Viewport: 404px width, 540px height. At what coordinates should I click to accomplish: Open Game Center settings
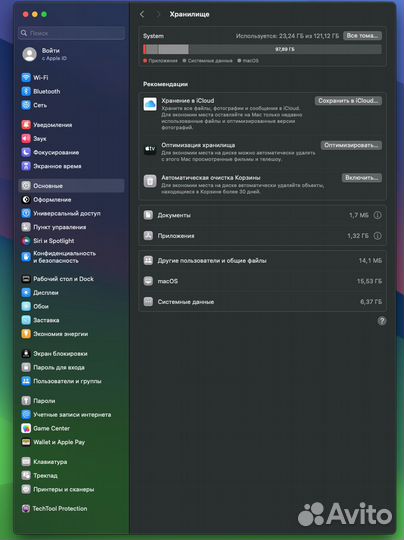(71, 428)
